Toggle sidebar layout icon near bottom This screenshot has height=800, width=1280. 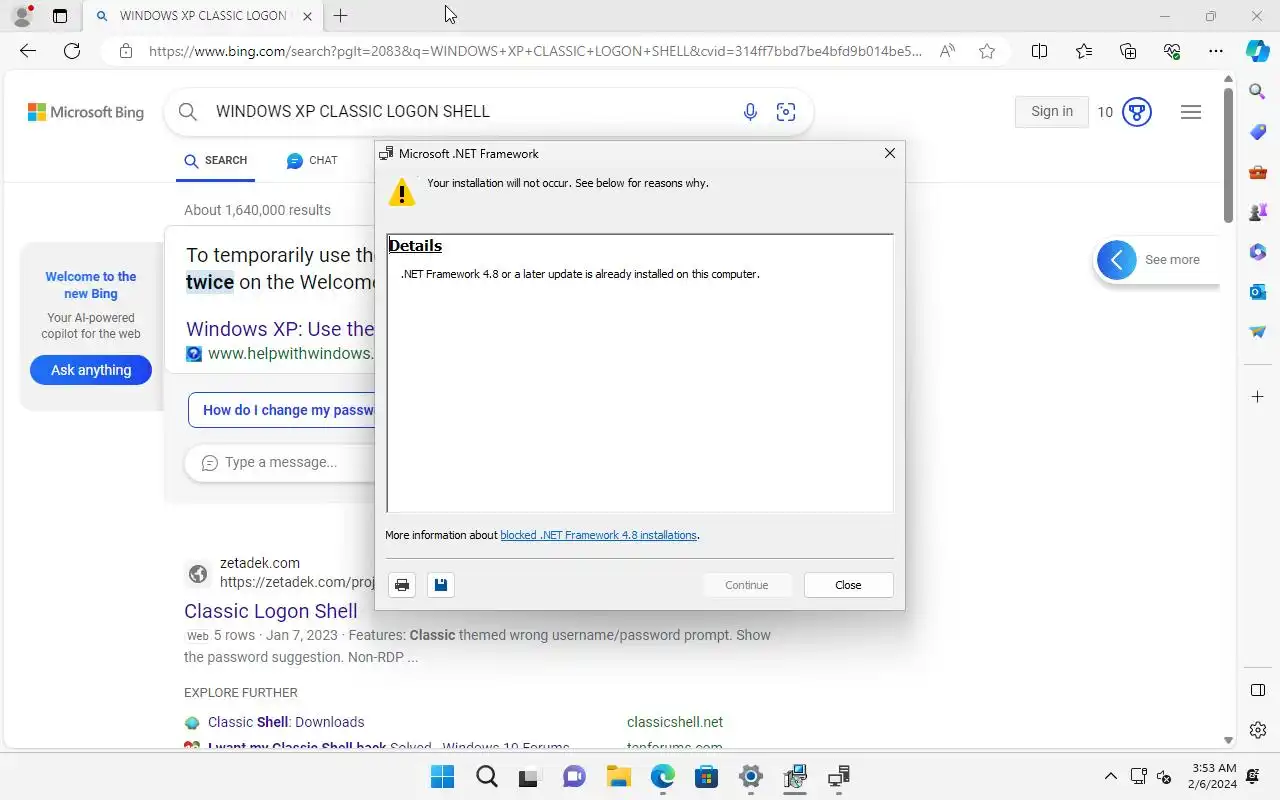1258,690
